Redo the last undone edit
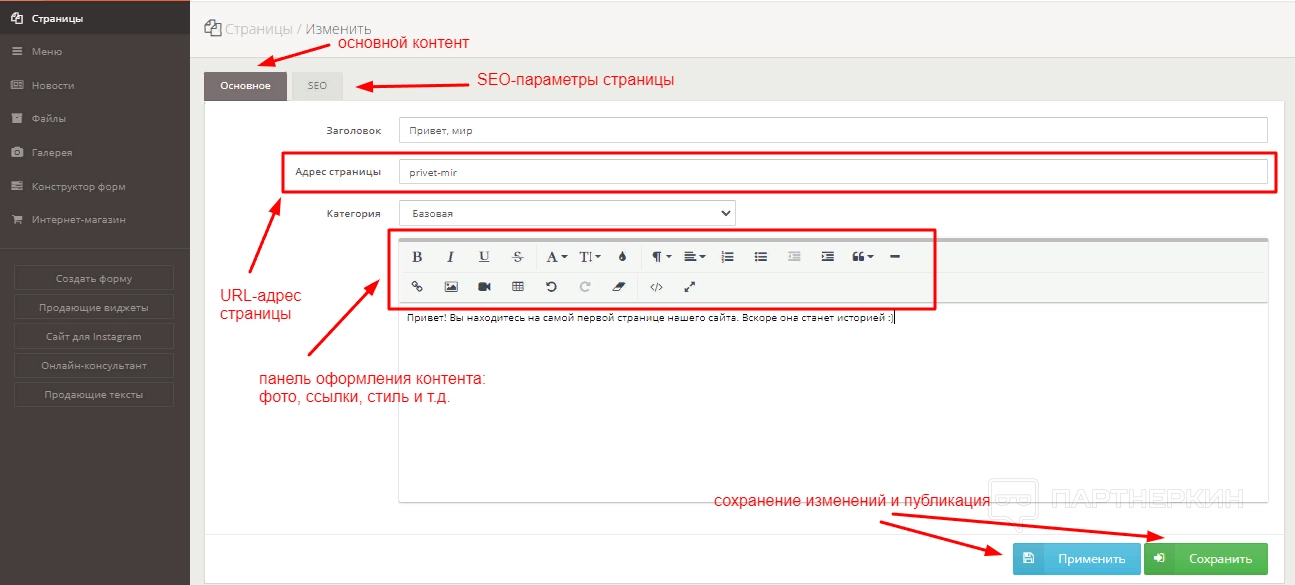Image resolution: width=1295 pixels, height=585 pixels. tap(585, 287)
